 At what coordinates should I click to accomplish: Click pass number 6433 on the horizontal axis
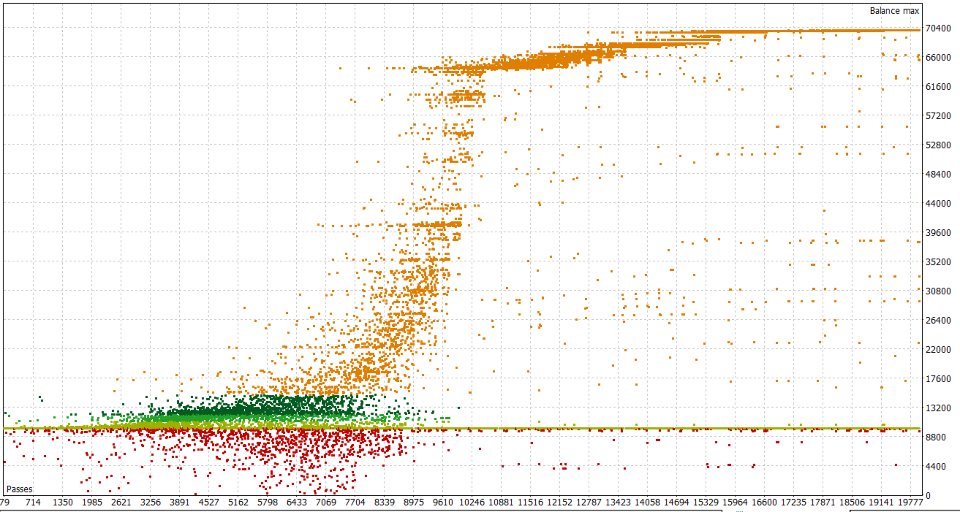point(297,502)
